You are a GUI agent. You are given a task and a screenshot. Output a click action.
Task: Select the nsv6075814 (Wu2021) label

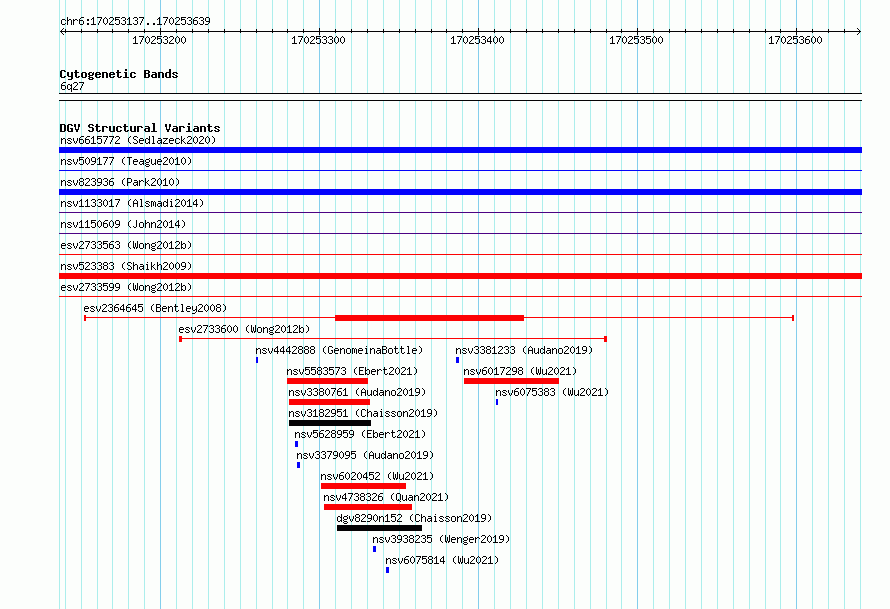click(x=442, y=560)
